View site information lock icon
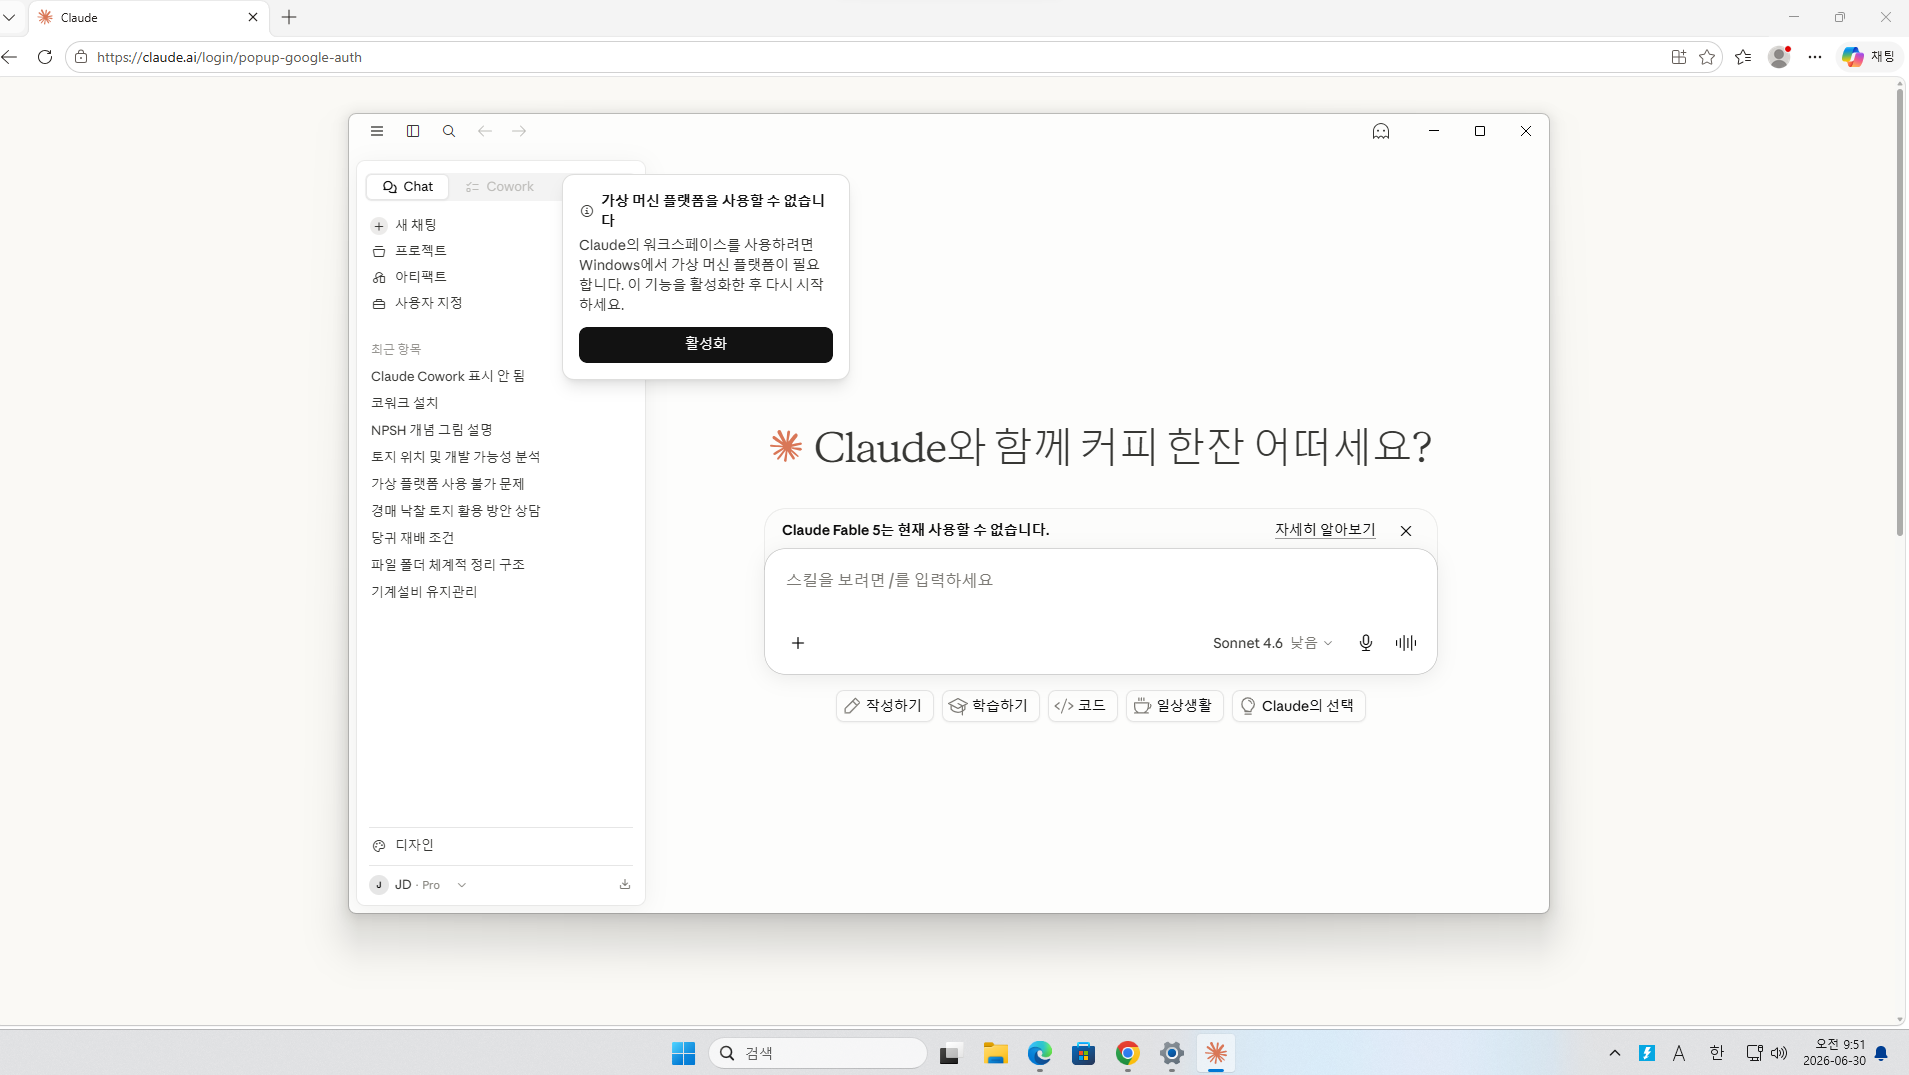1909x1075 pixels. (81, 57)
